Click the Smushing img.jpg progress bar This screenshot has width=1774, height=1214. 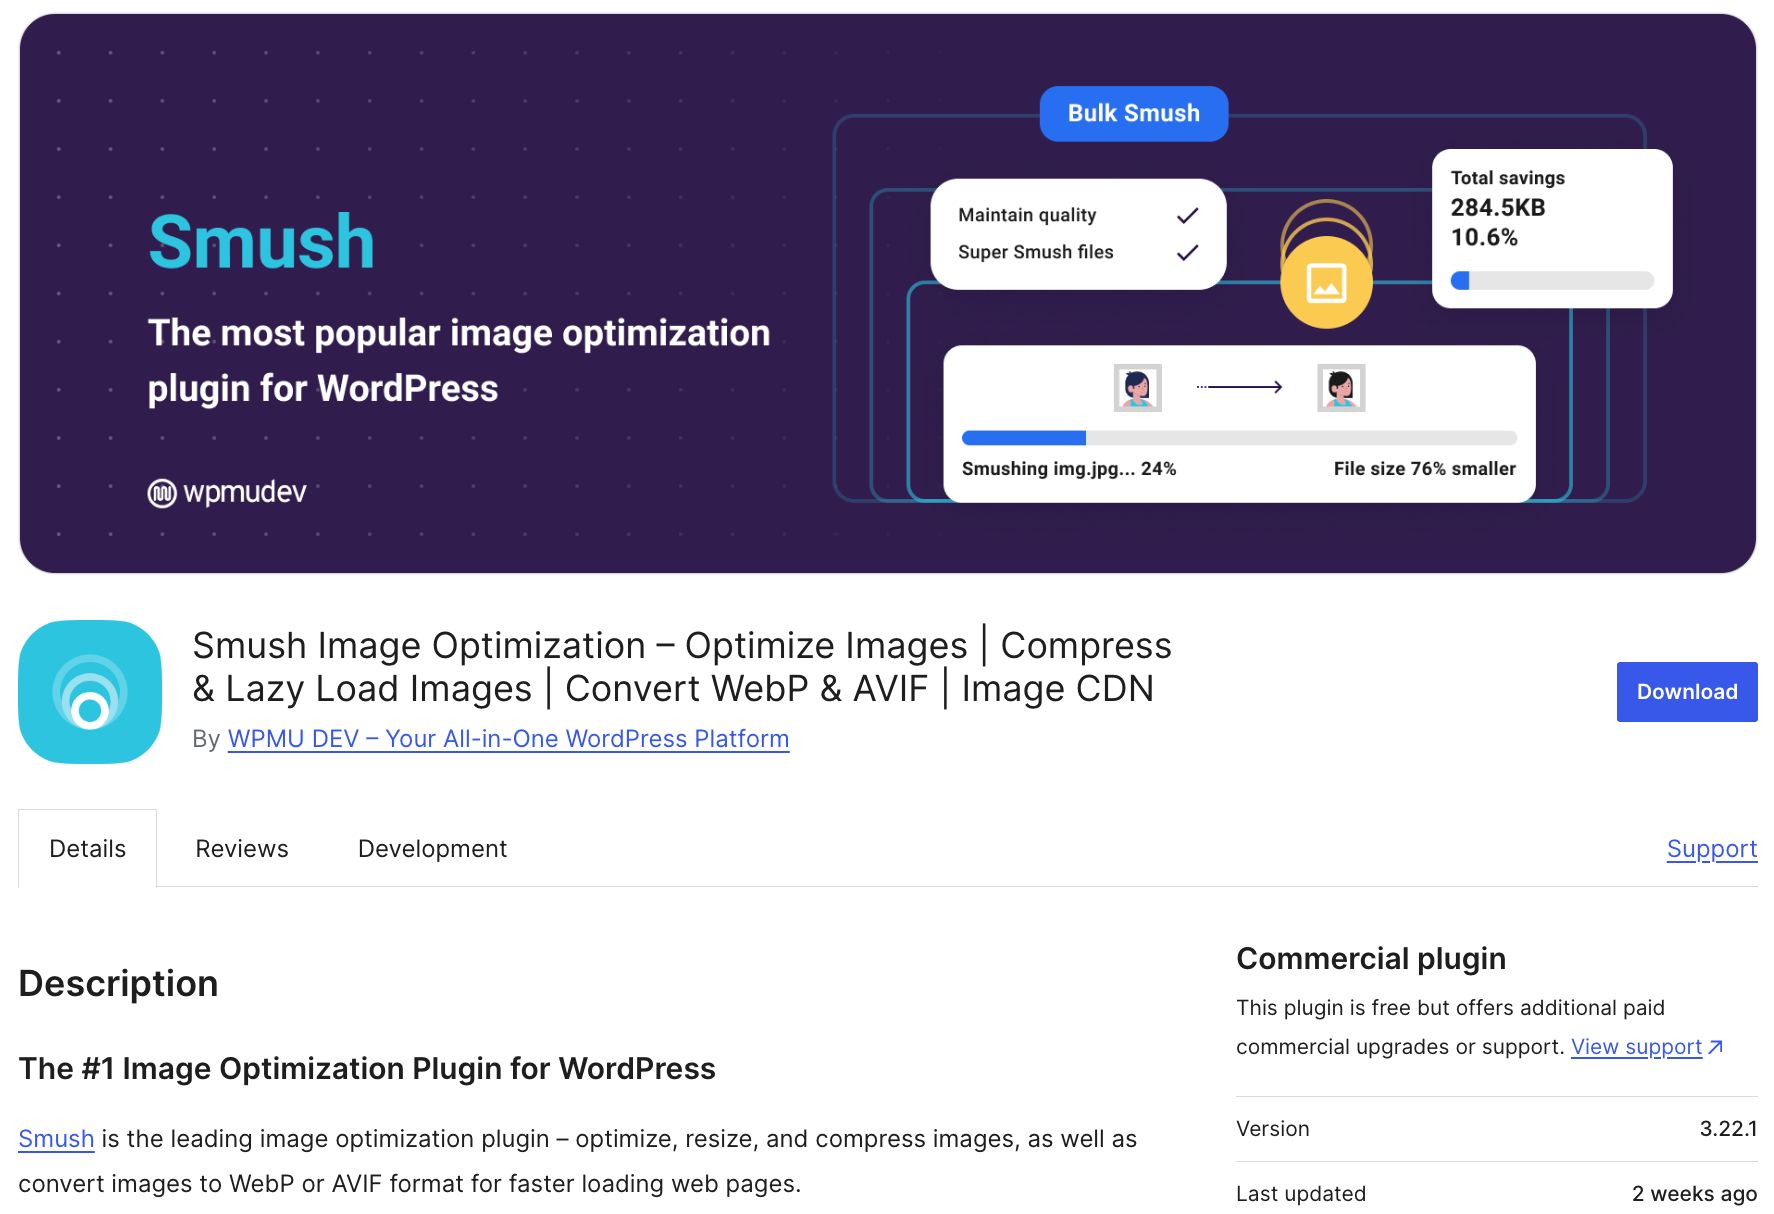(1238, 437)
